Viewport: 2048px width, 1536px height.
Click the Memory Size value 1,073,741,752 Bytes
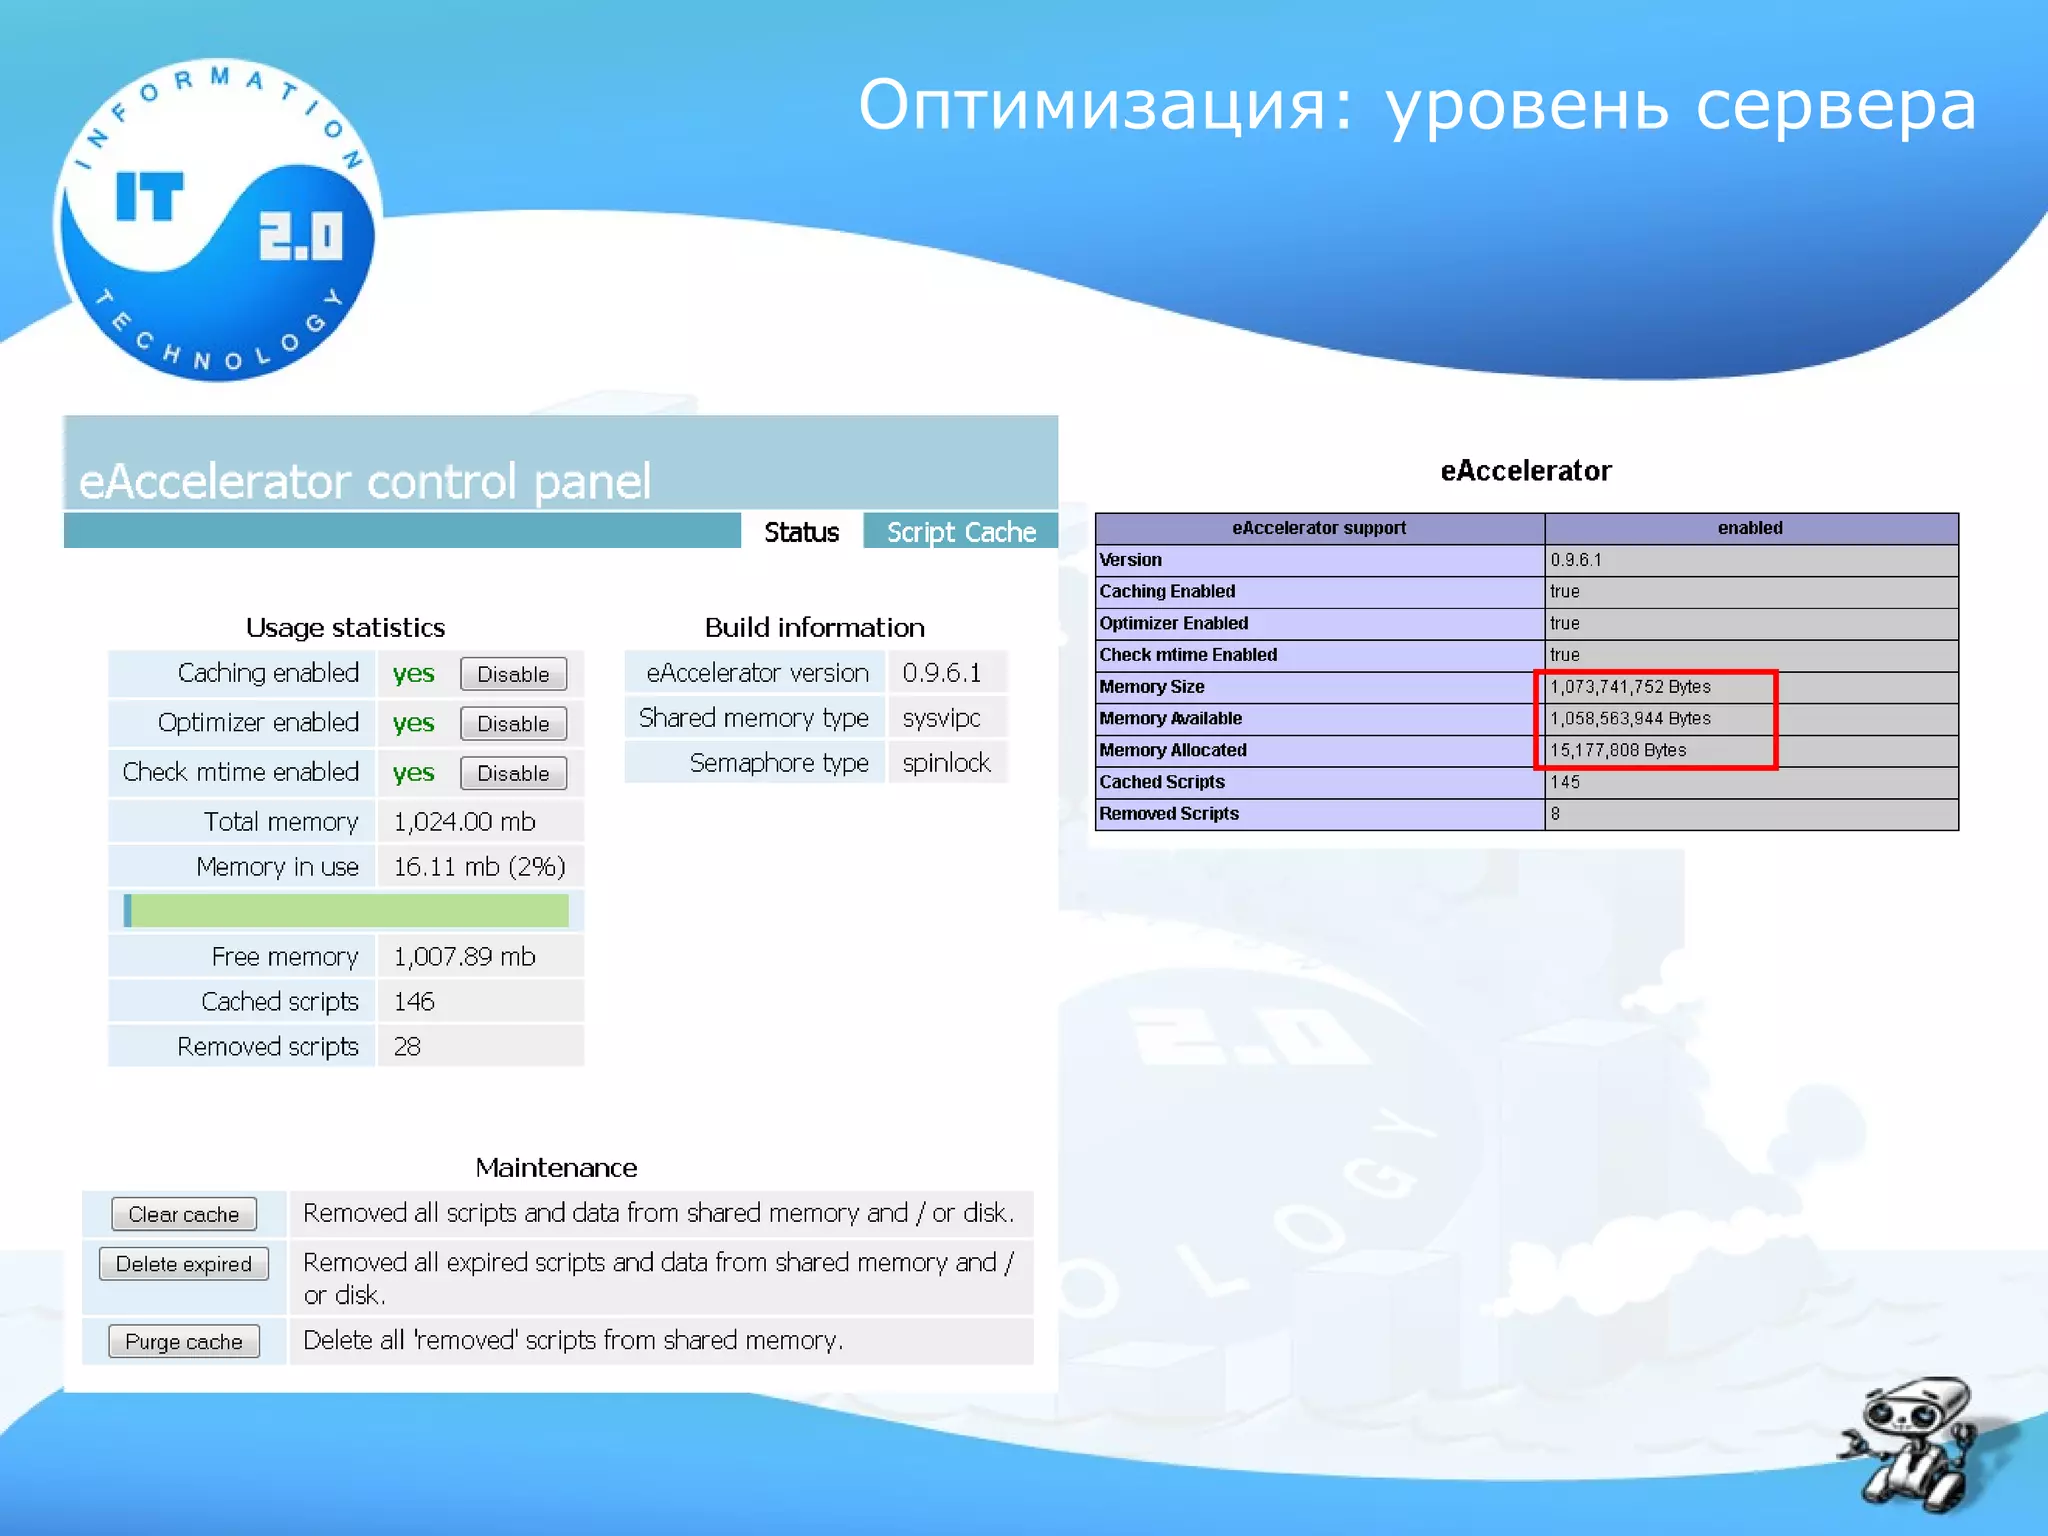[x=1630, y=687]
